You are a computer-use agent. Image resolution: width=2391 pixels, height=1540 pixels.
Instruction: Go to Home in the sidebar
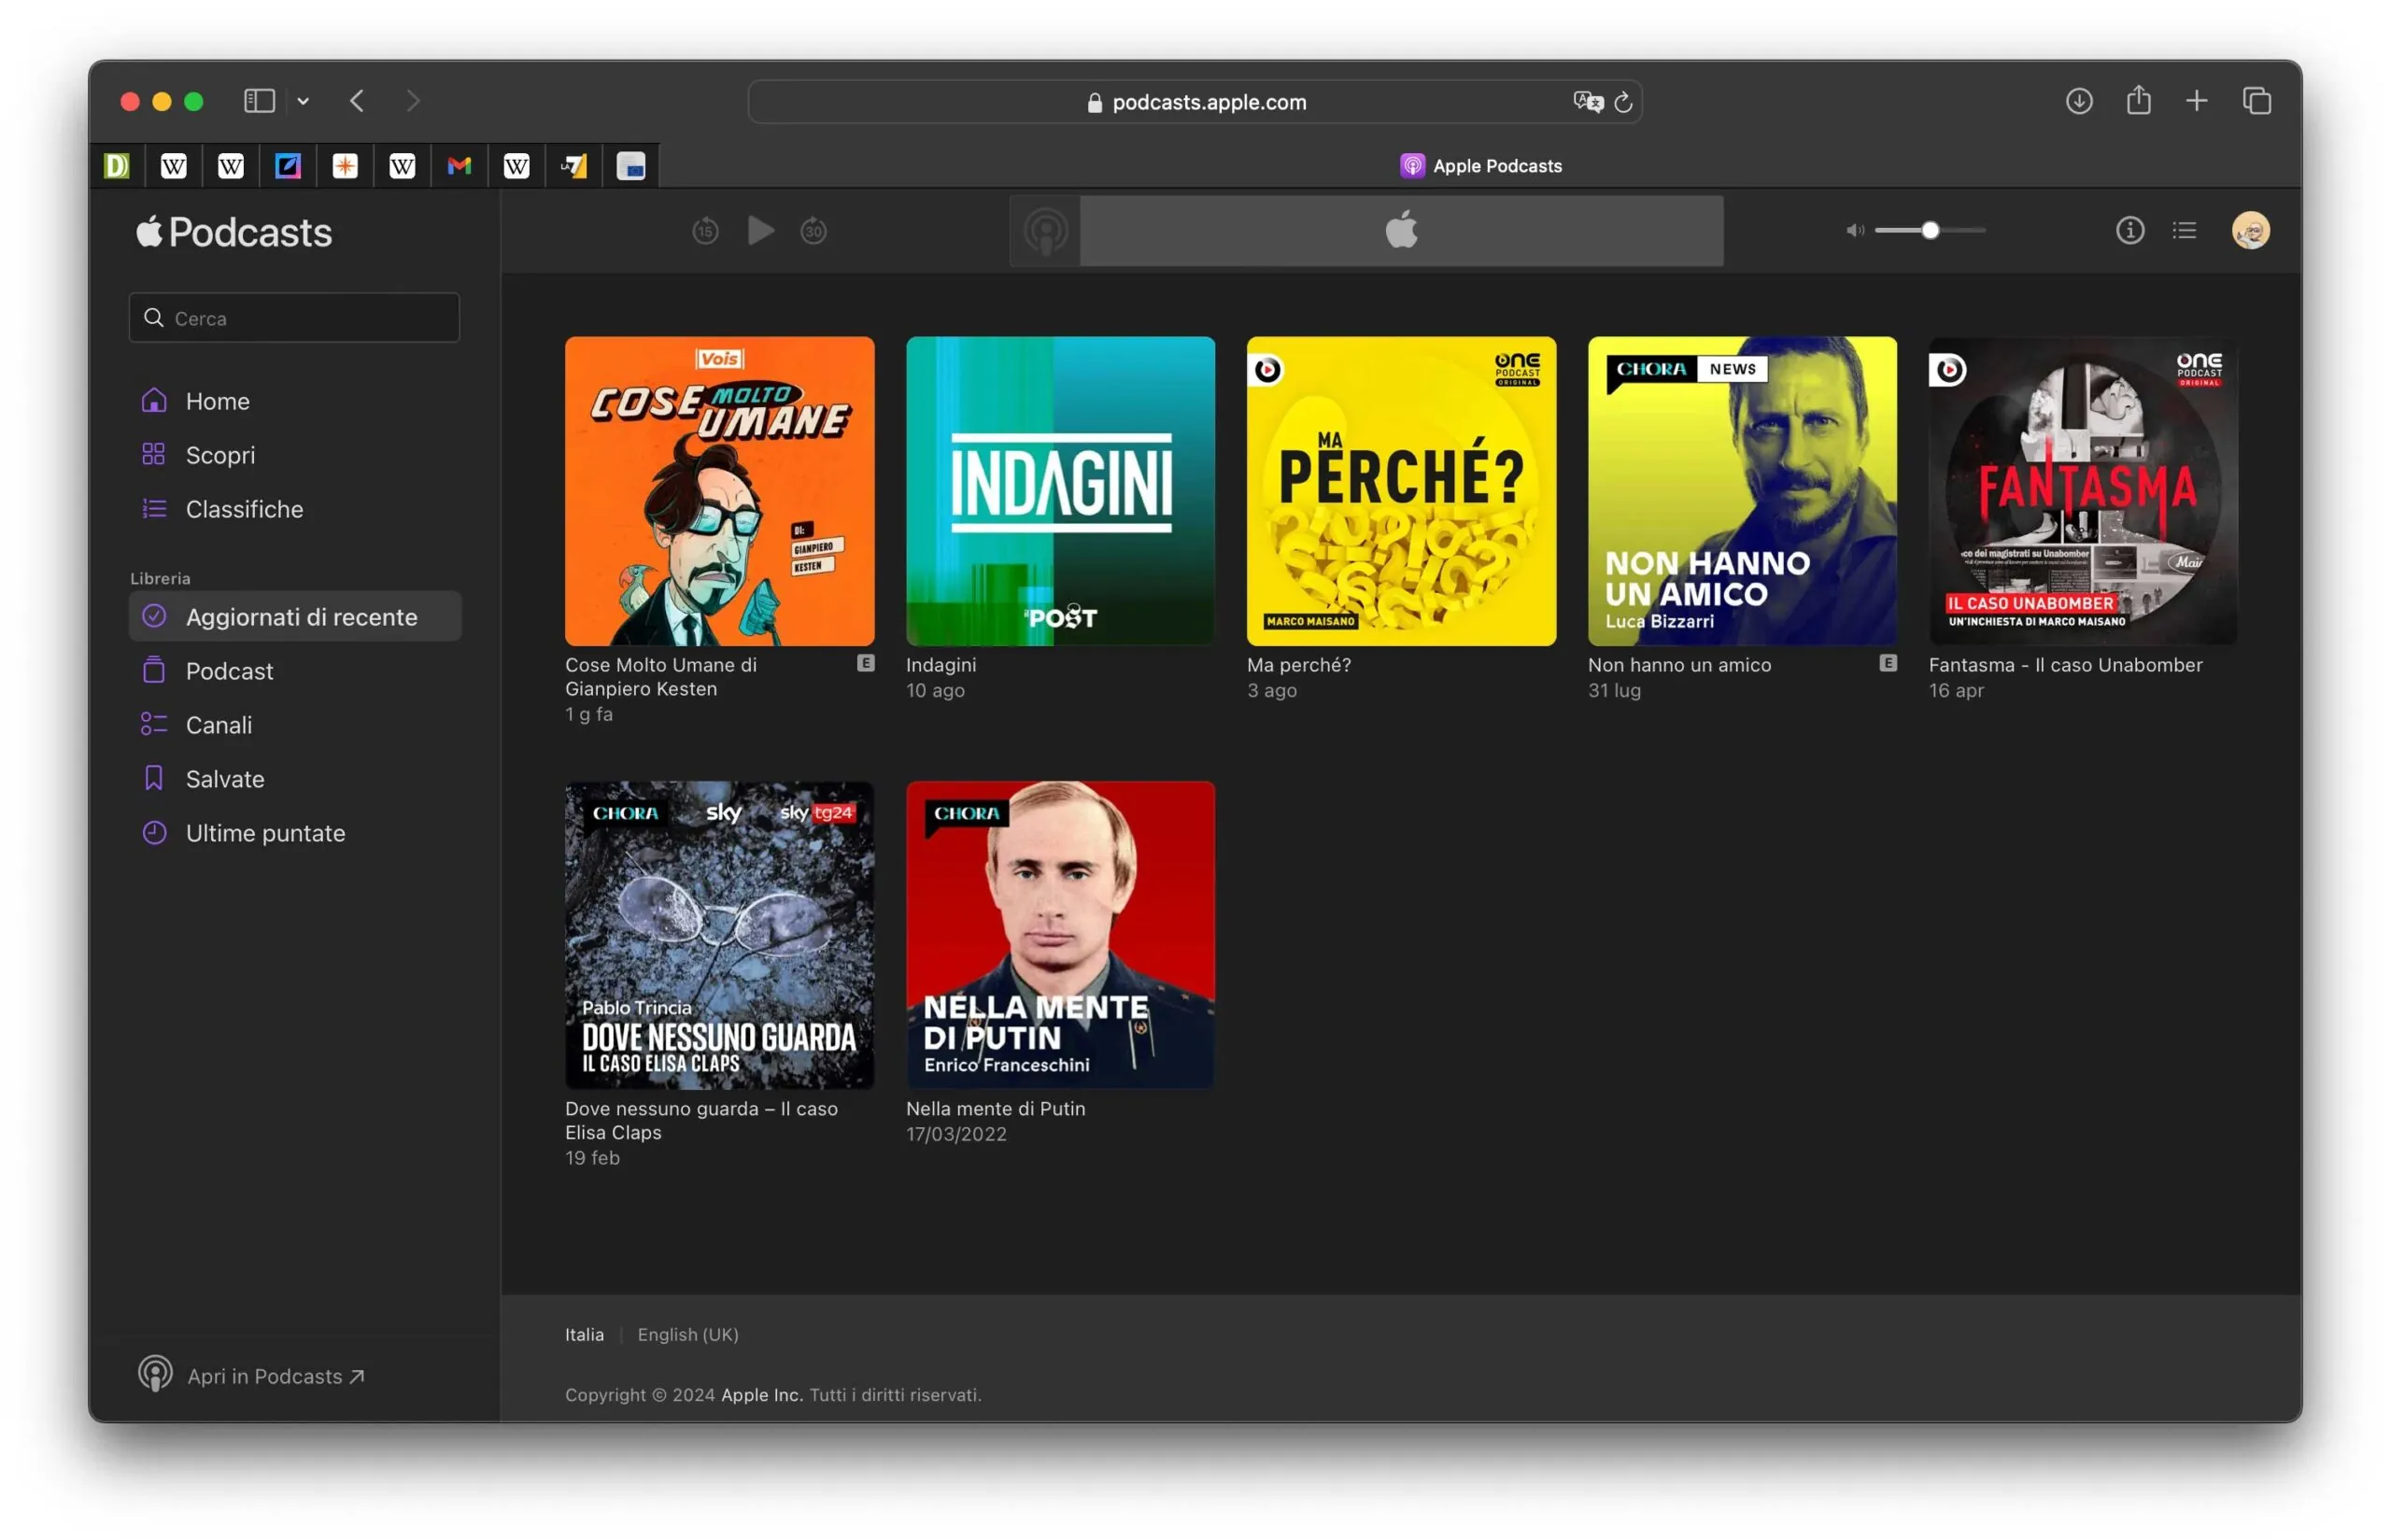pyautogui.click(x=295, y=401)
